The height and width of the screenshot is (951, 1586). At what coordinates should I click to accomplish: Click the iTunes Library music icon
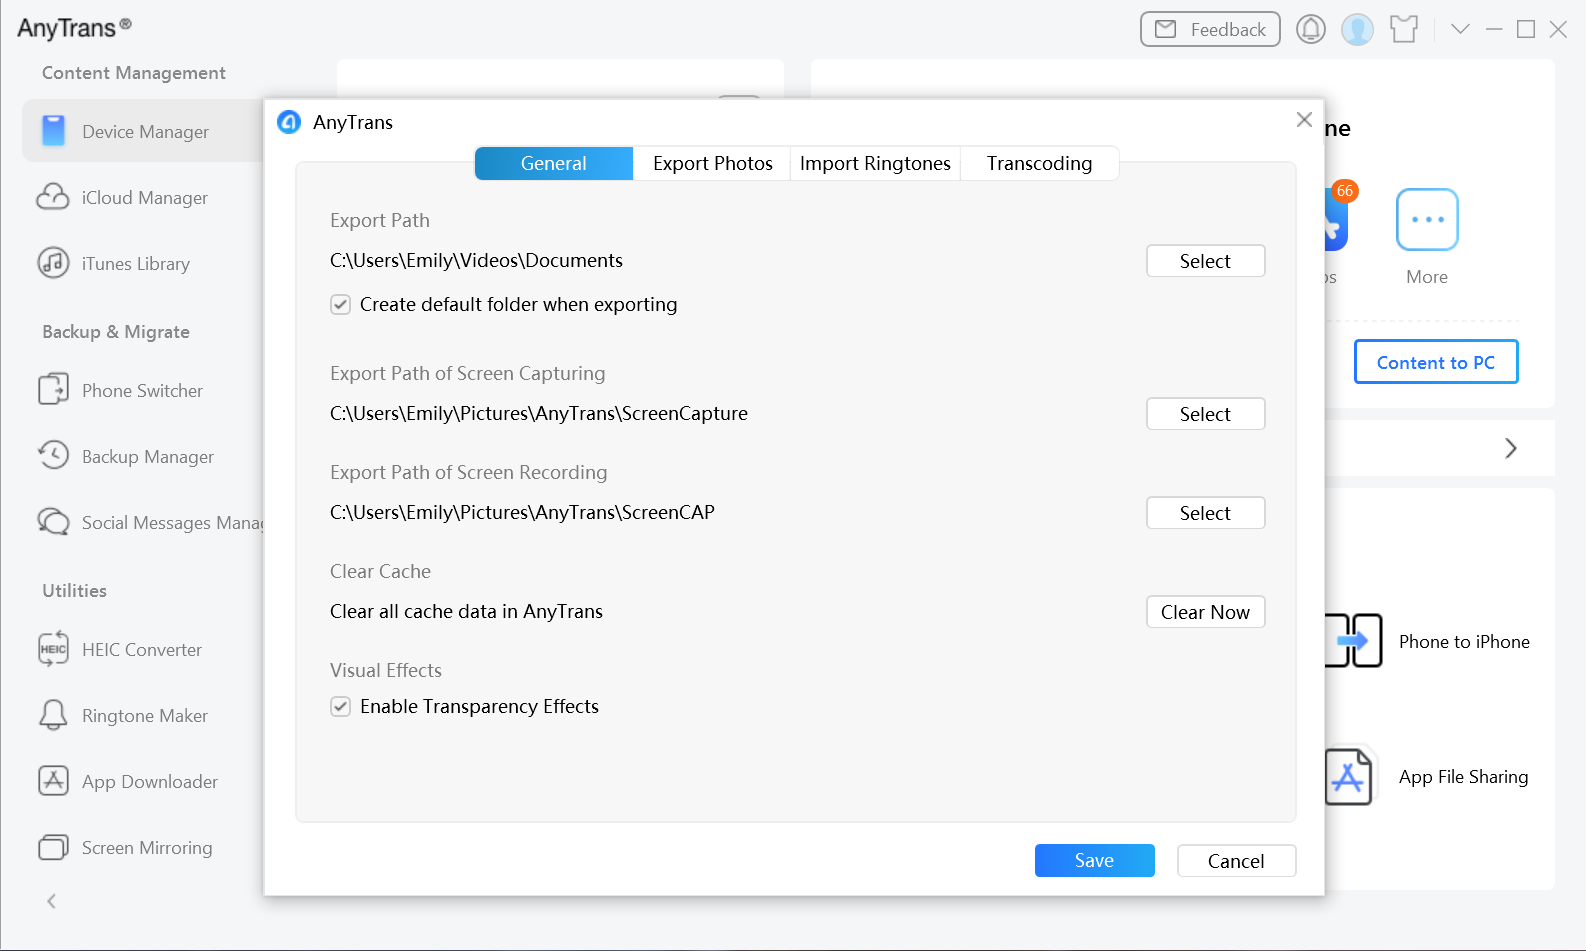tap(53, 263)
